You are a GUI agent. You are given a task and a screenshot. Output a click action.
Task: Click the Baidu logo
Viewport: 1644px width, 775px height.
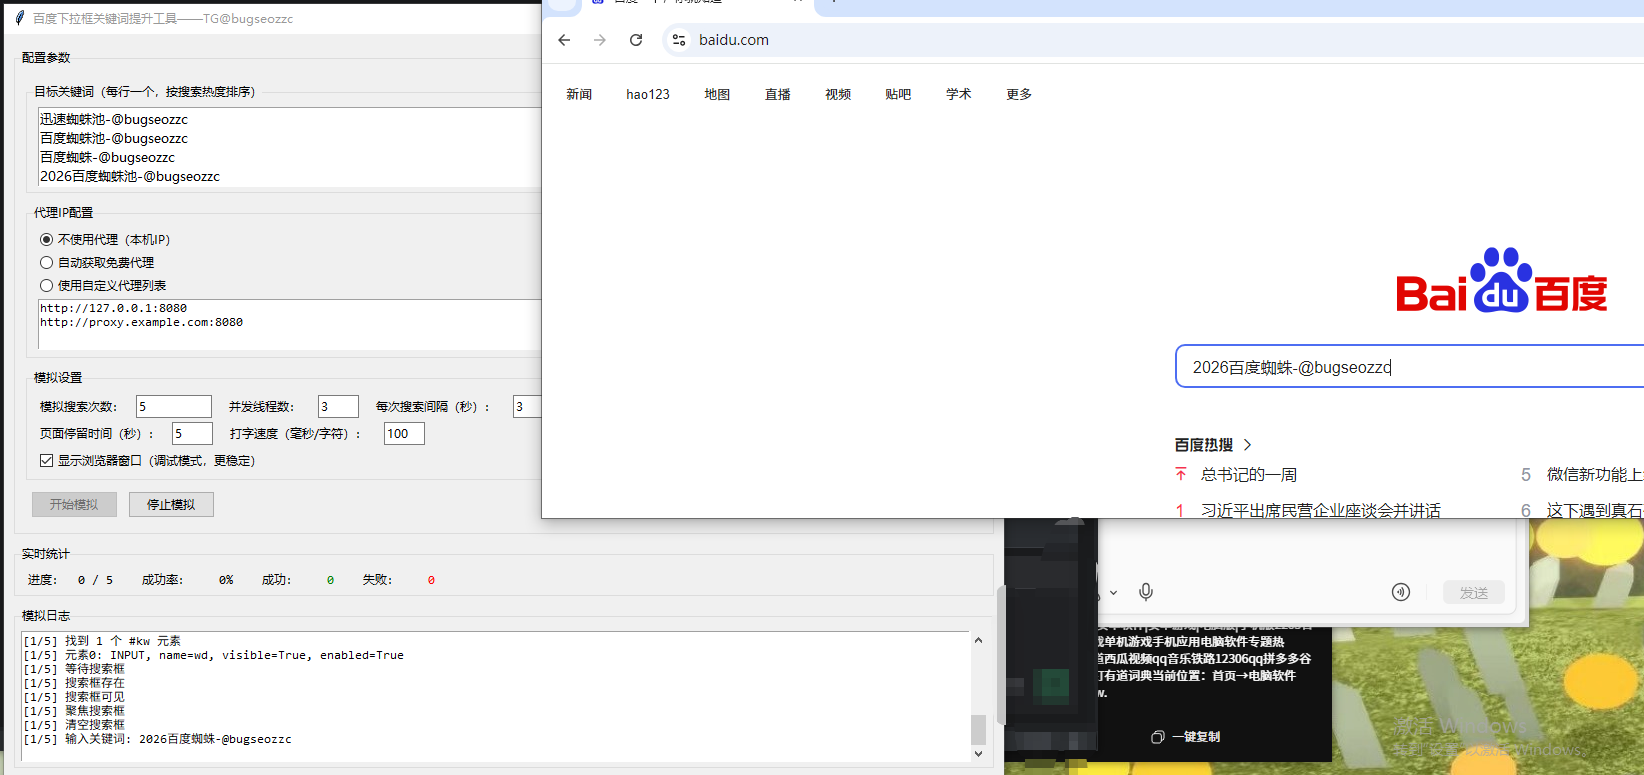(1502, 281)
